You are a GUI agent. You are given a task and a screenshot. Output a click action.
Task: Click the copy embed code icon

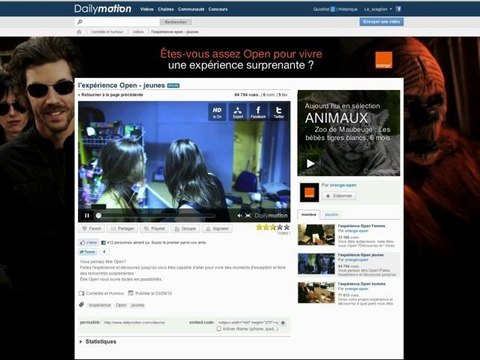pos(283,323)
